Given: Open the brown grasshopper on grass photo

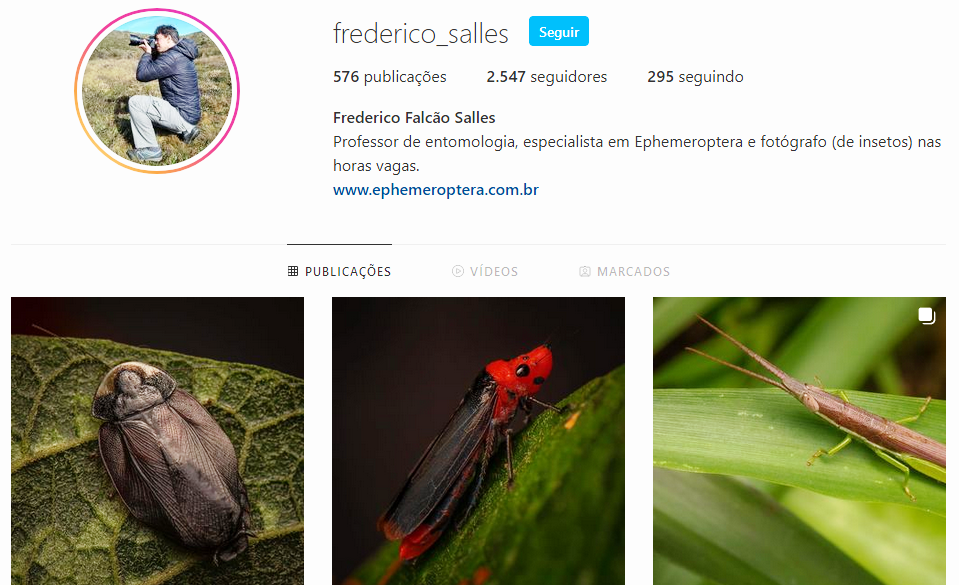Looking at the screenshot, I should pos(799,441).
